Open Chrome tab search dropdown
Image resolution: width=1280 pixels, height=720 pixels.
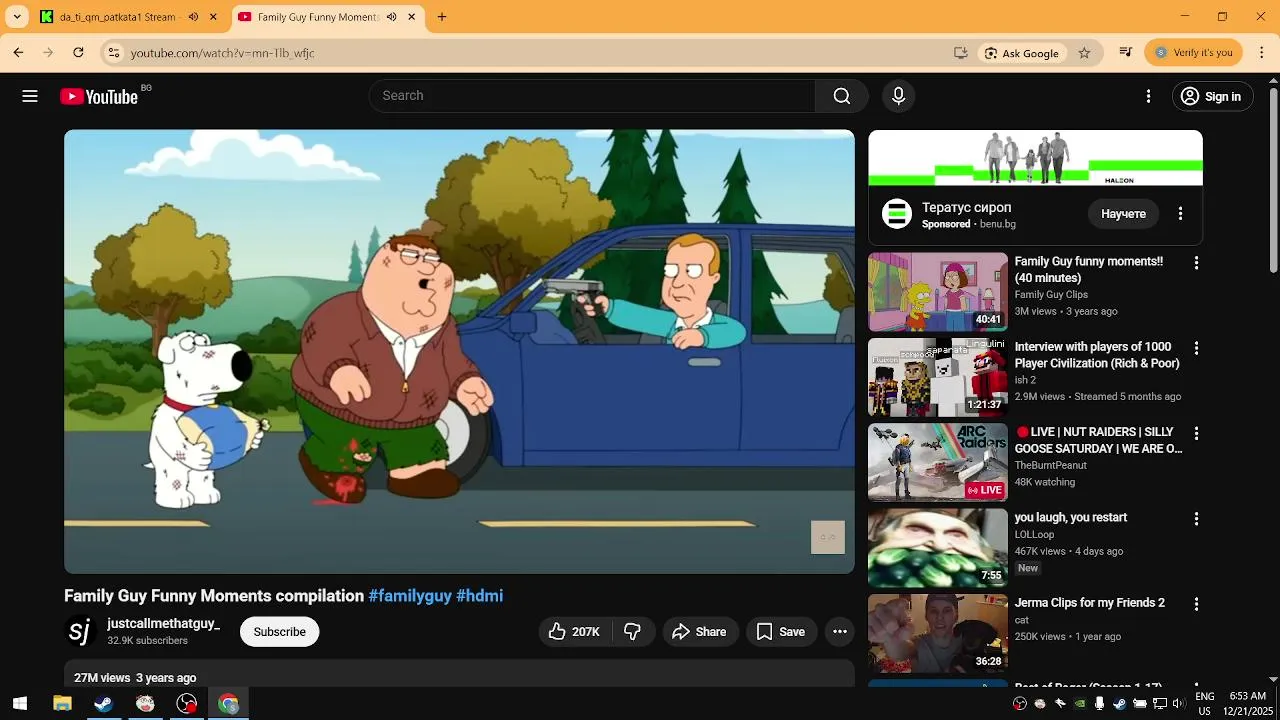tap(16, 17)
